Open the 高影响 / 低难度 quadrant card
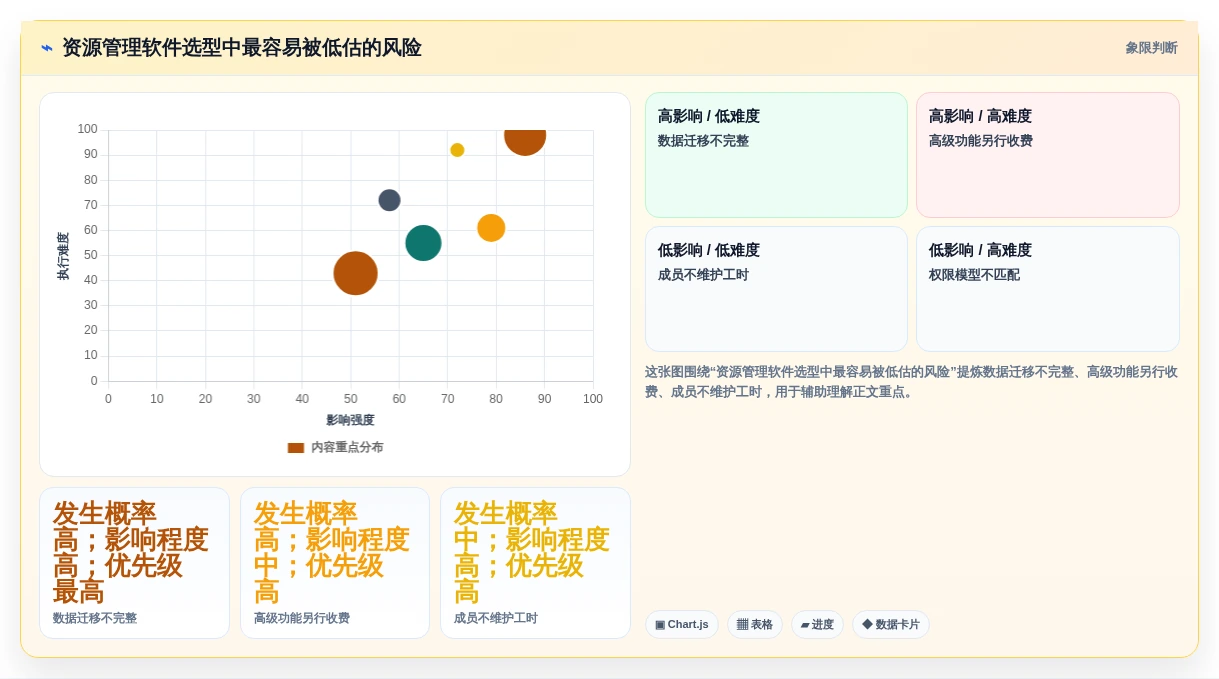This screenshot has height=679, width=1219. tap(776, 155)
